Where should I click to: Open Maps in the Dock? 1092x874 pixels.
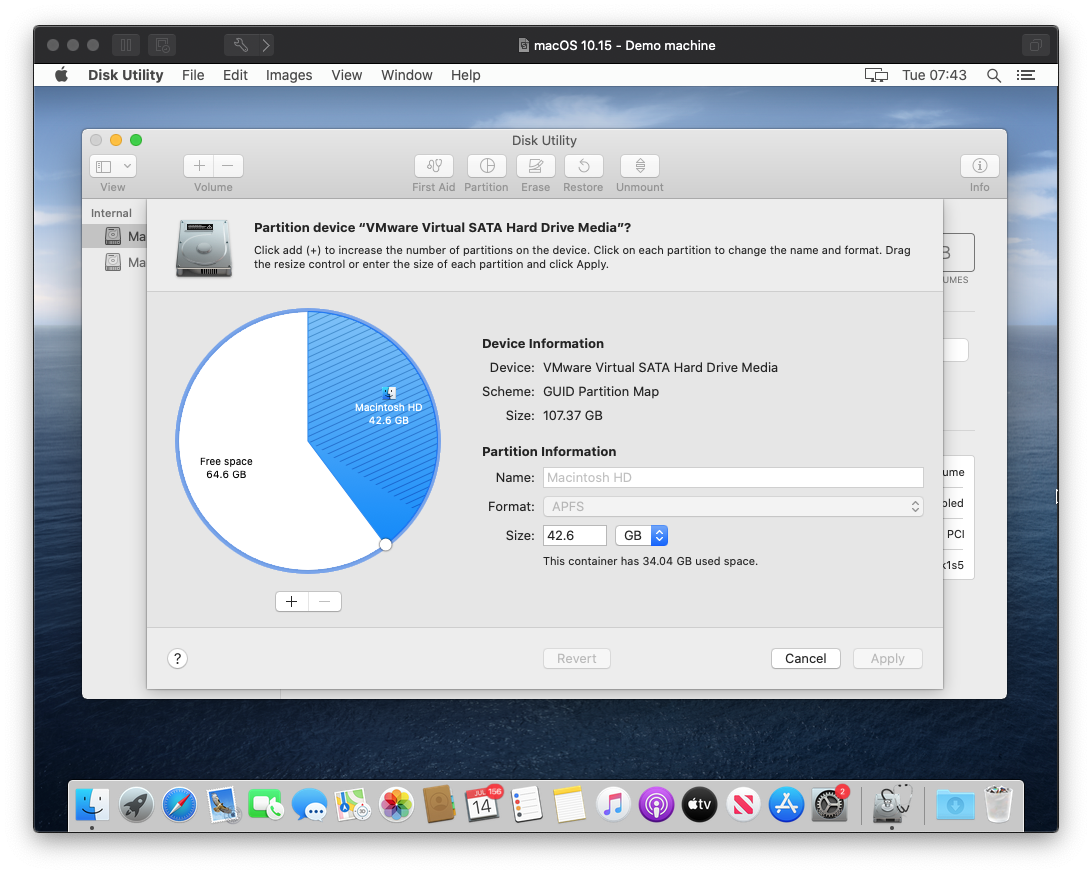353,805
